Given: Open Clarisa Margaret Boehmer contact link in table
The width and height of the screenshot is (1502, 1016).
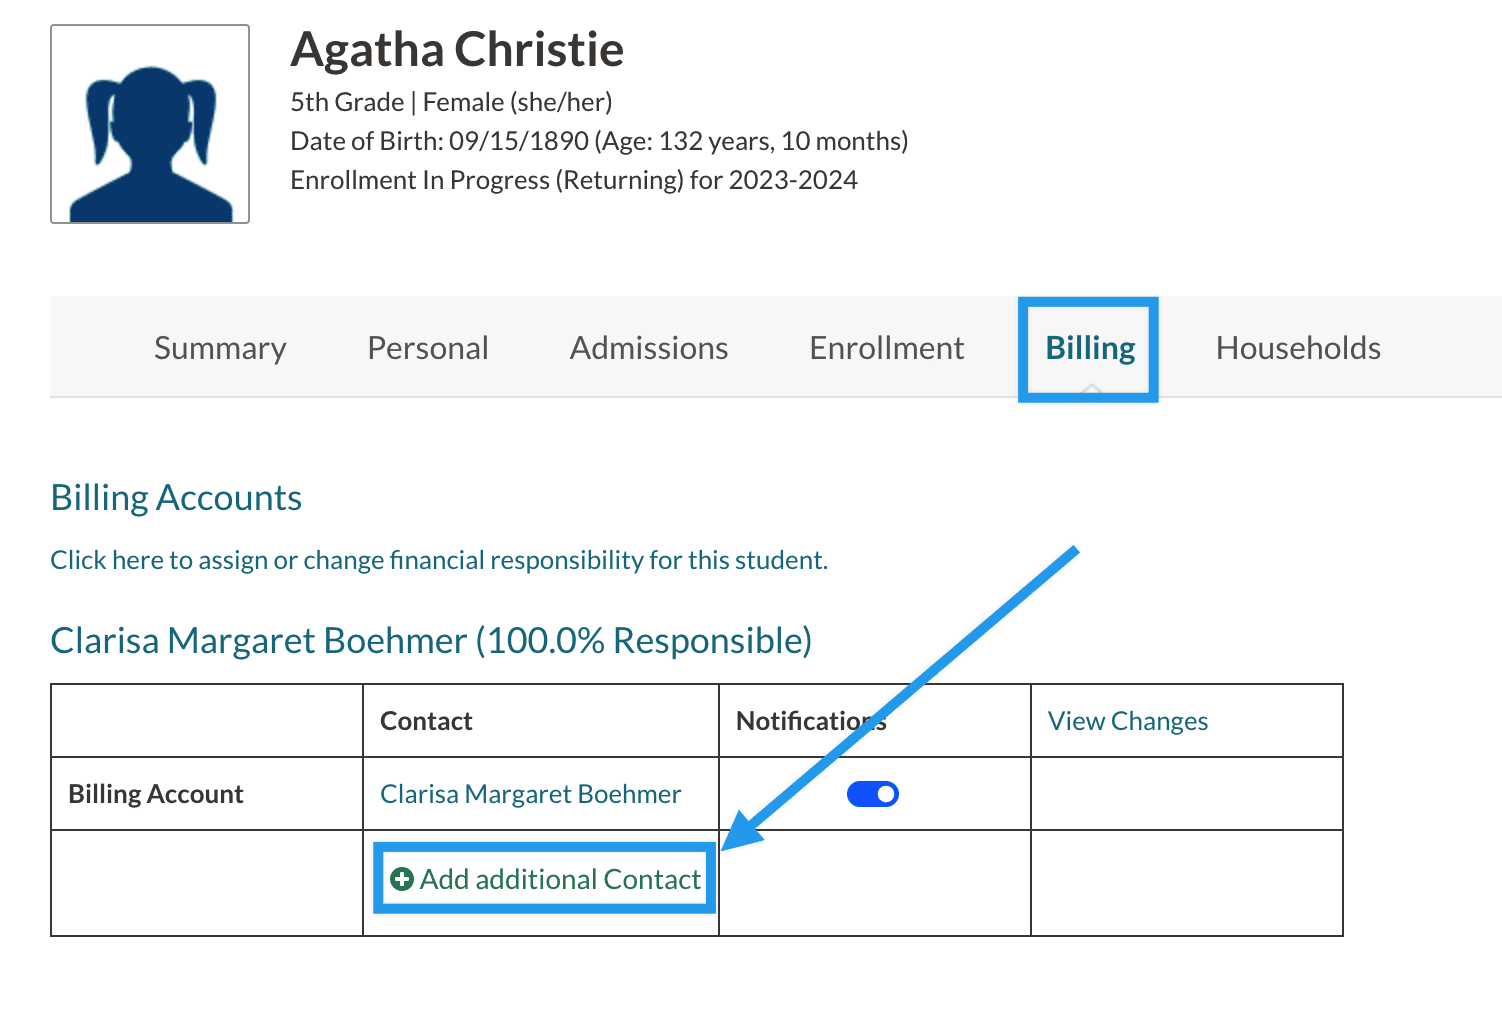Looking at the screenshot, I should 530,794.
